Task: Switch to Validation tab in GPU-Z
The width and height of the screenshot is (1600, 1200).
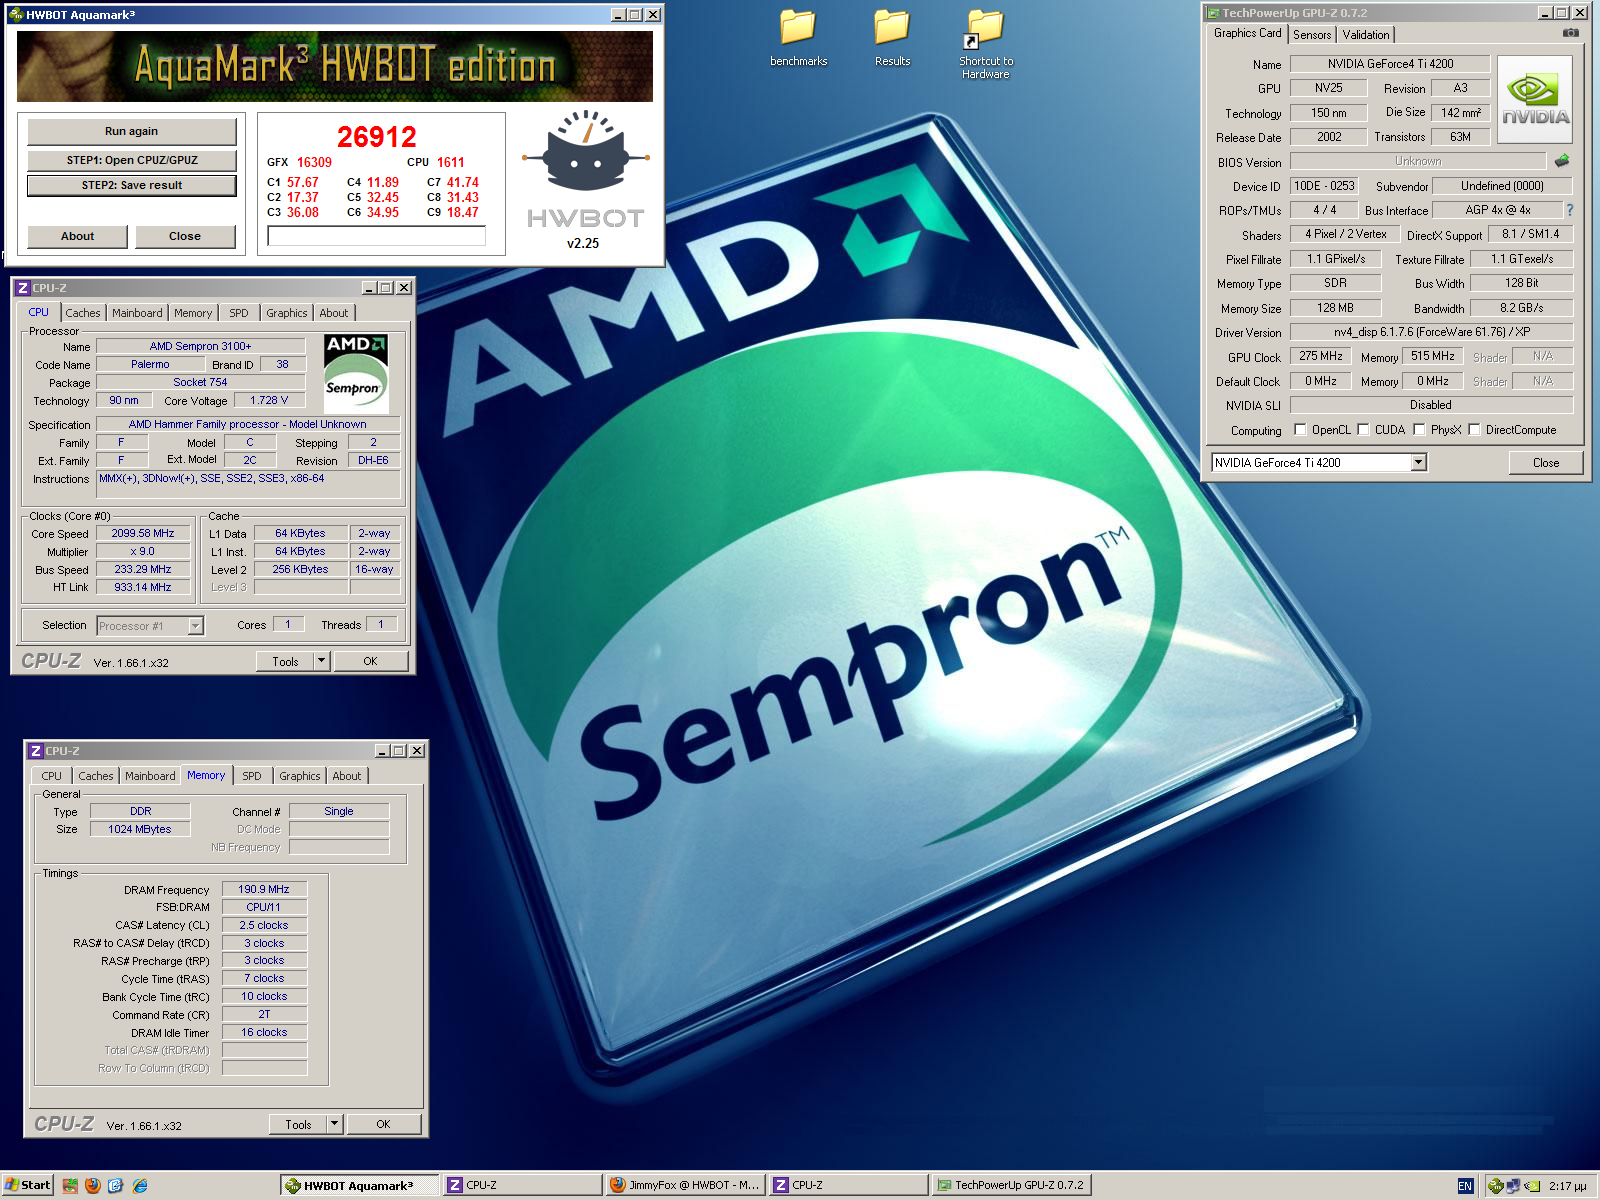Action: [x=1366, y=35]
